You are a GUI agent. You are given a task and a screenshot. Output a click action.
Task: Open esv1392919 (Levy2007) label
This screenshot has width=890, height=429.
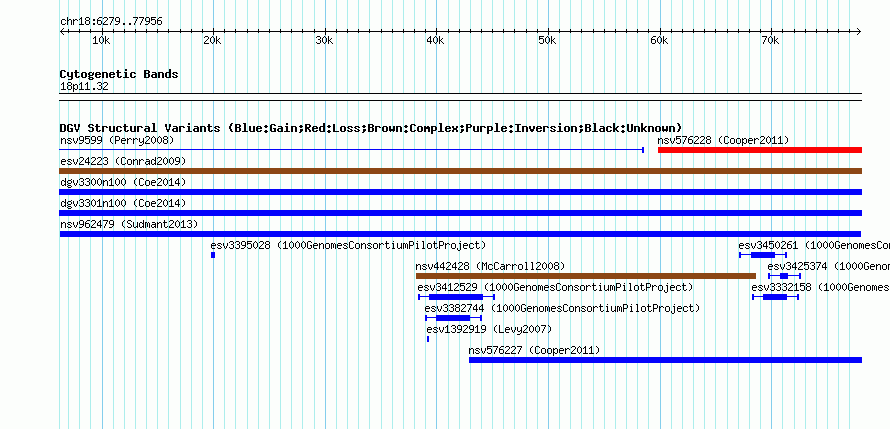pyautogui.click(x=489, y=329)
